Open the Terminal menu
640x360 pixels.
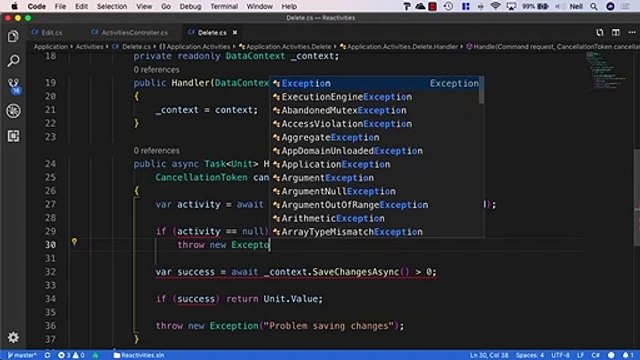coord(224,6)
